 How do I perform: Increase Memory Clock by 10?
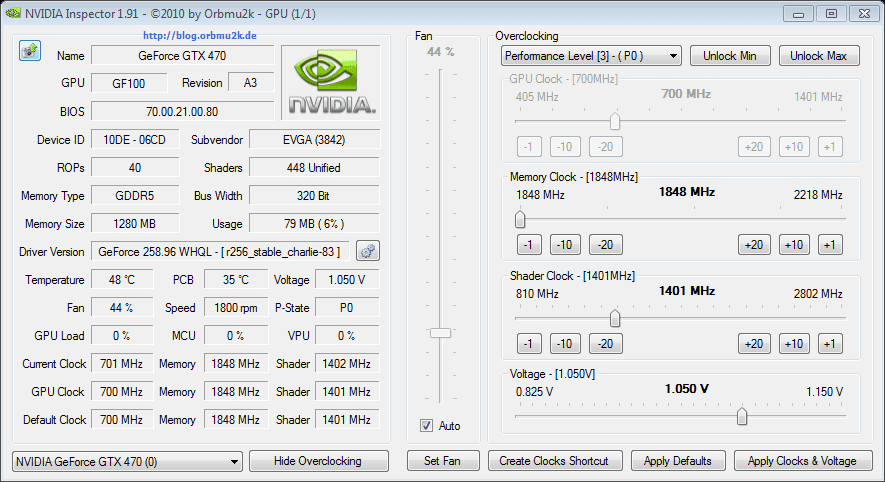(x=794, y=245)
